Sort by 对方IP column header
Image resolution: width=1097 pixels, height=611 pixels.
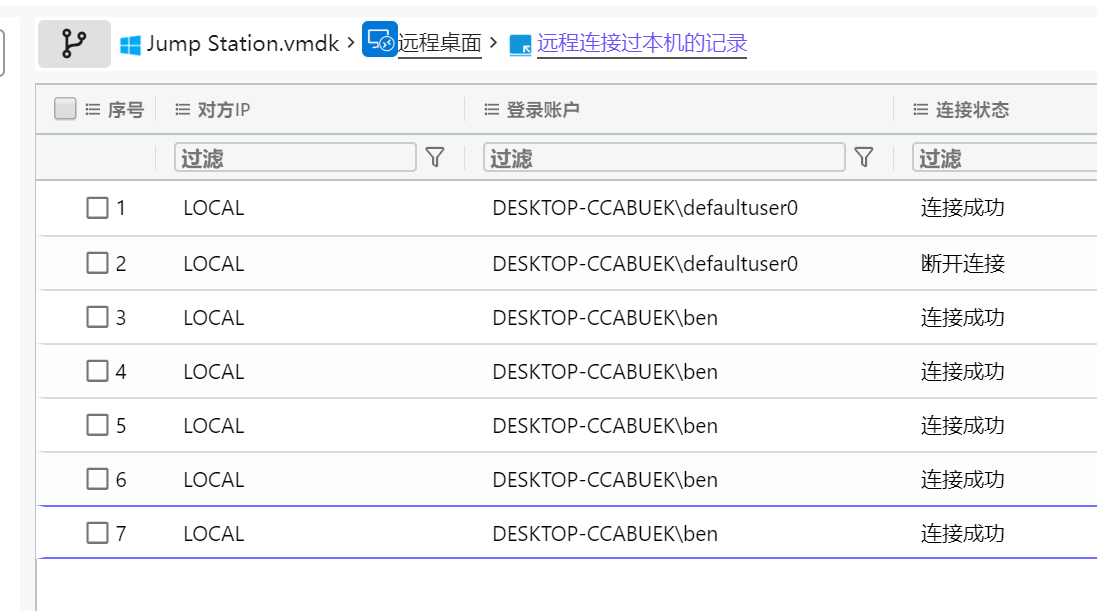(224, 110)
